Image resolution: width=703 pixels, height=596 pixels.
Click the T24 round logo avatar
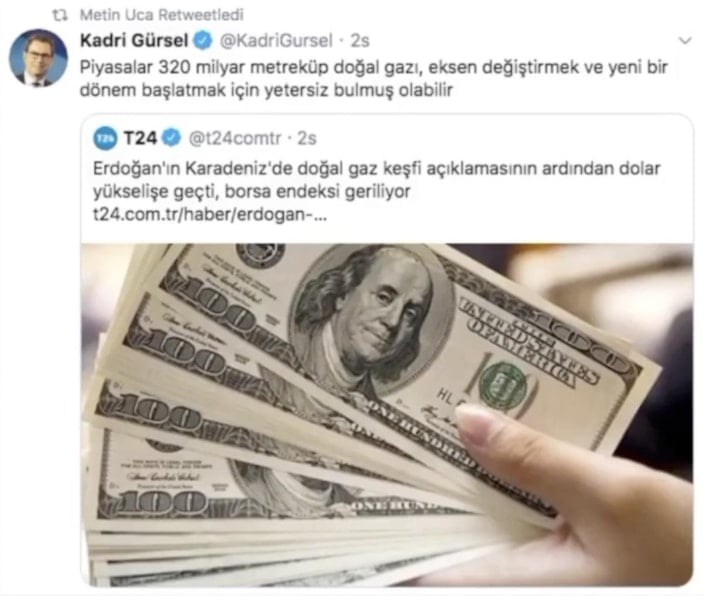pyautogui.click(x=105, y=138)
